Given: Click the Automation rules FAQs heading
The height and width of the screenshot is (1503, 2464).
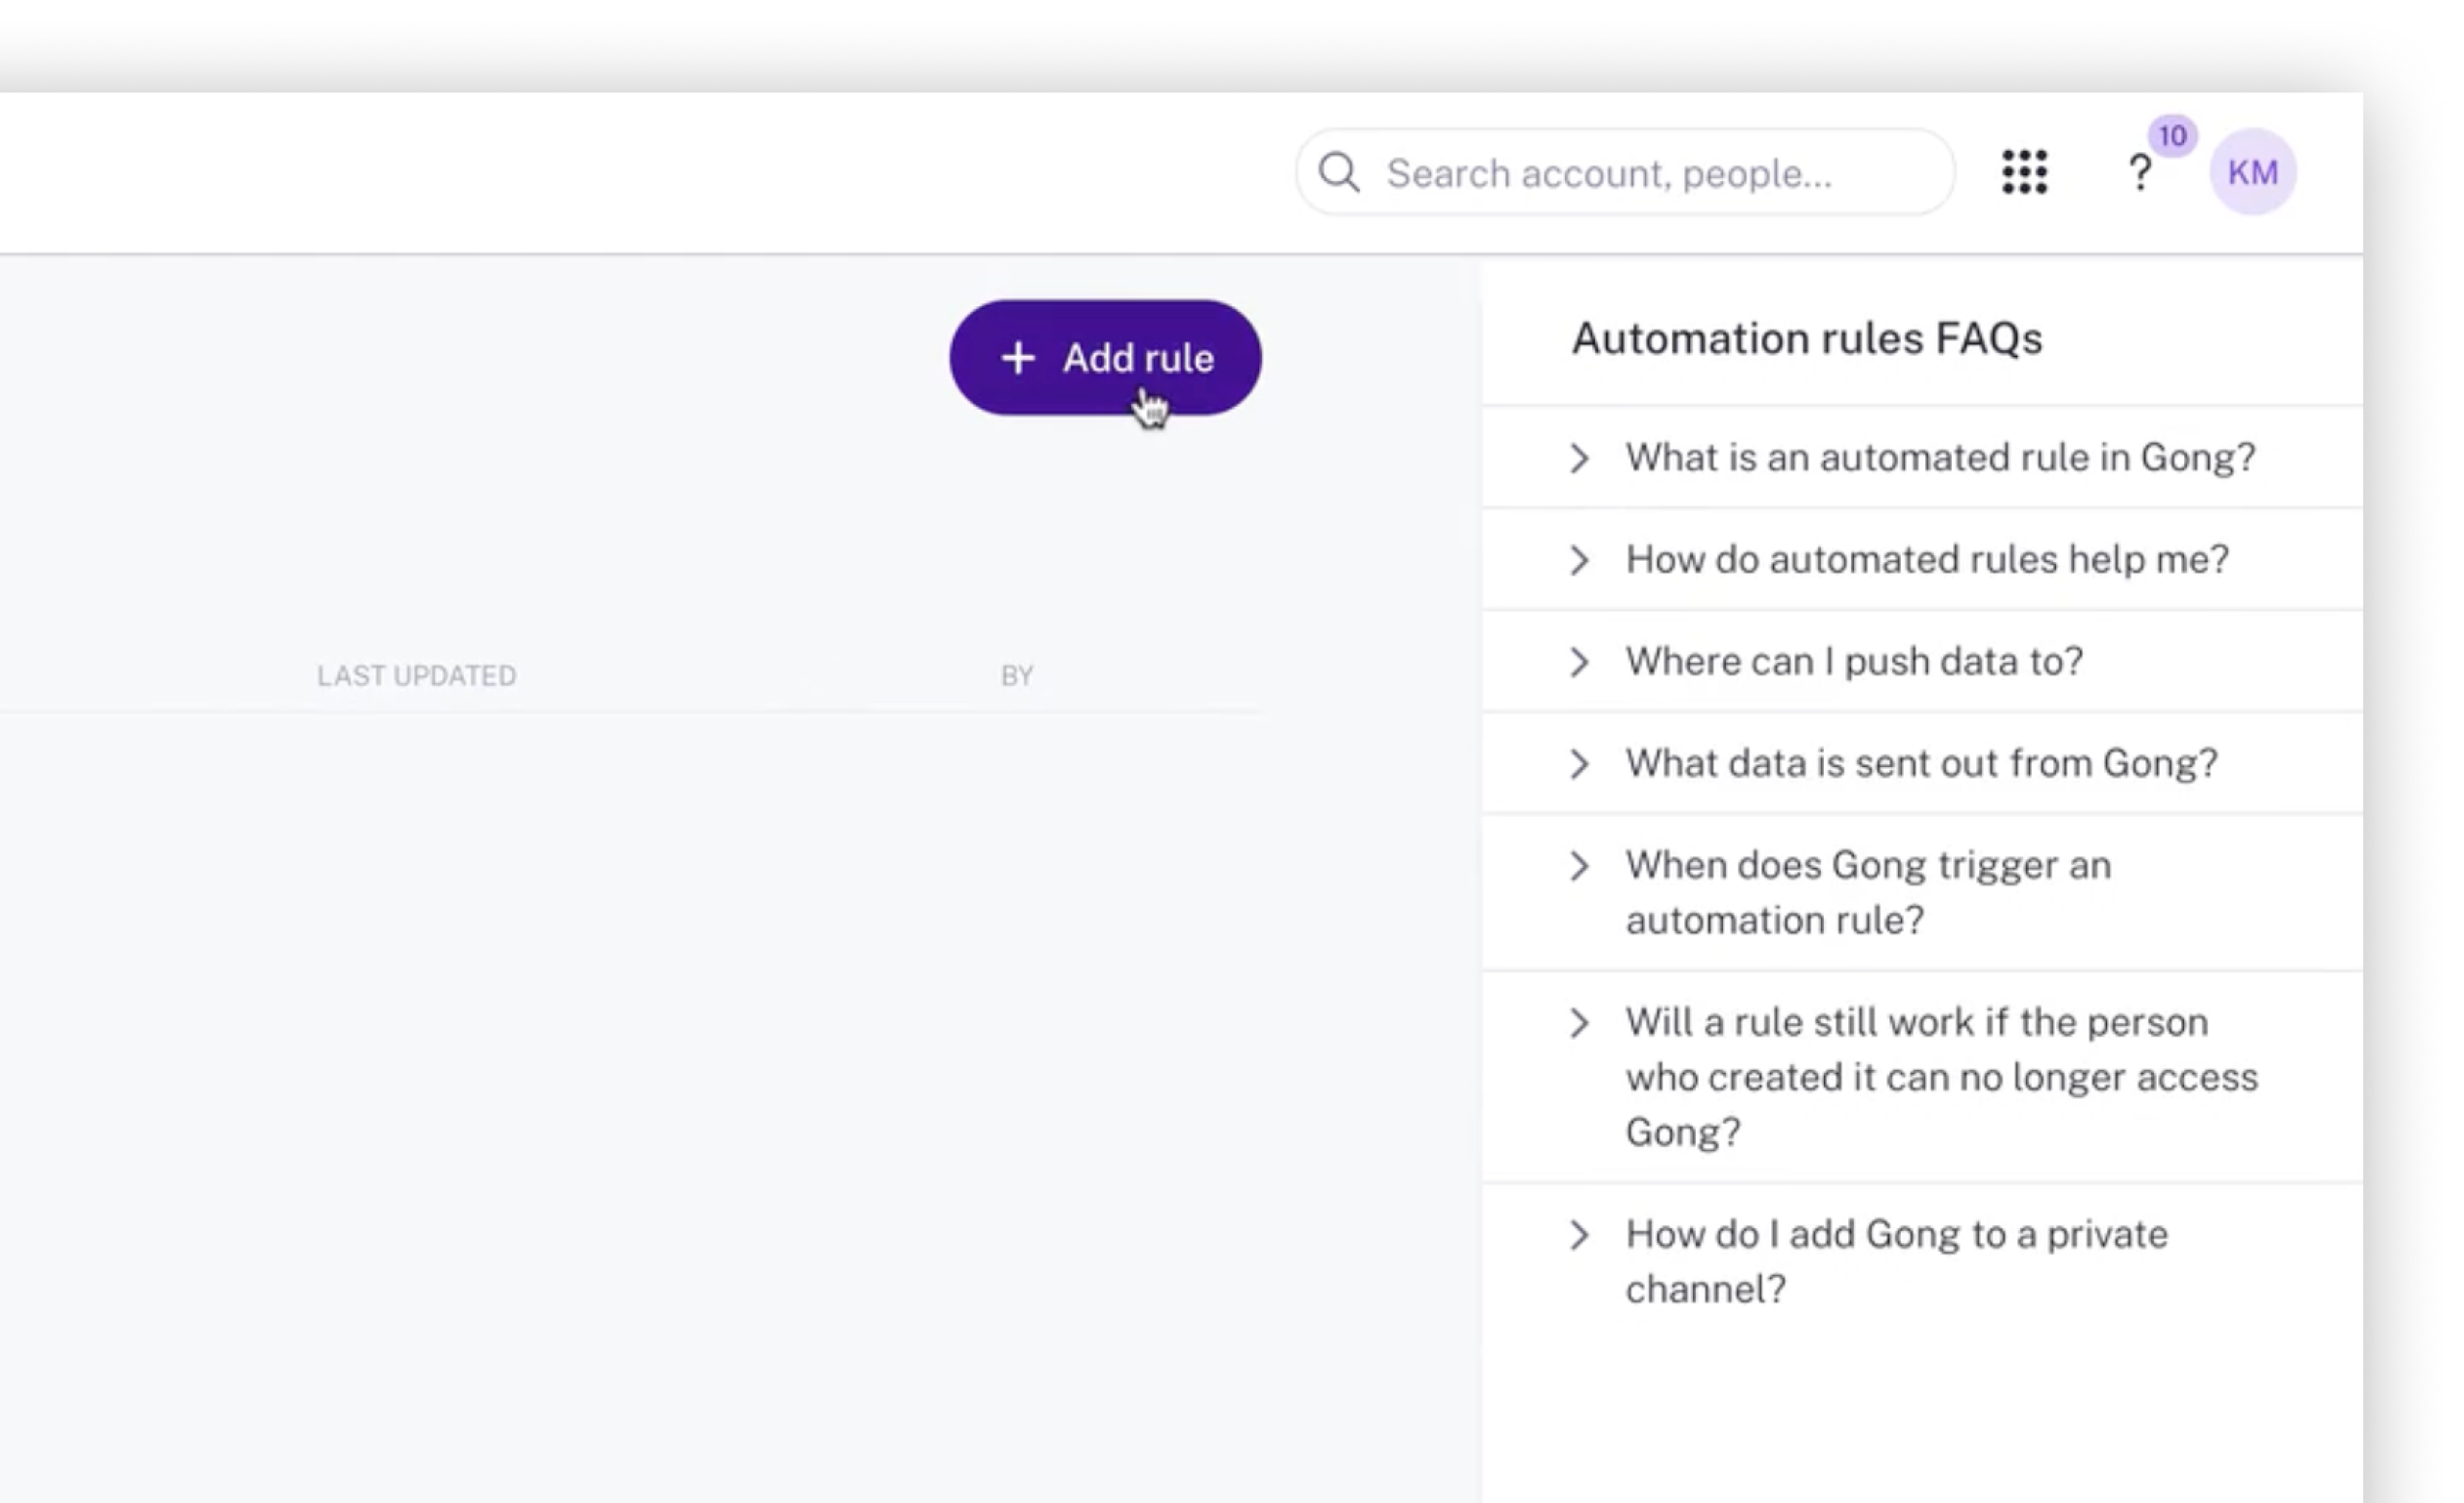Looking at the screenshot, I should pyautogui.click(x=1807, y=339).
